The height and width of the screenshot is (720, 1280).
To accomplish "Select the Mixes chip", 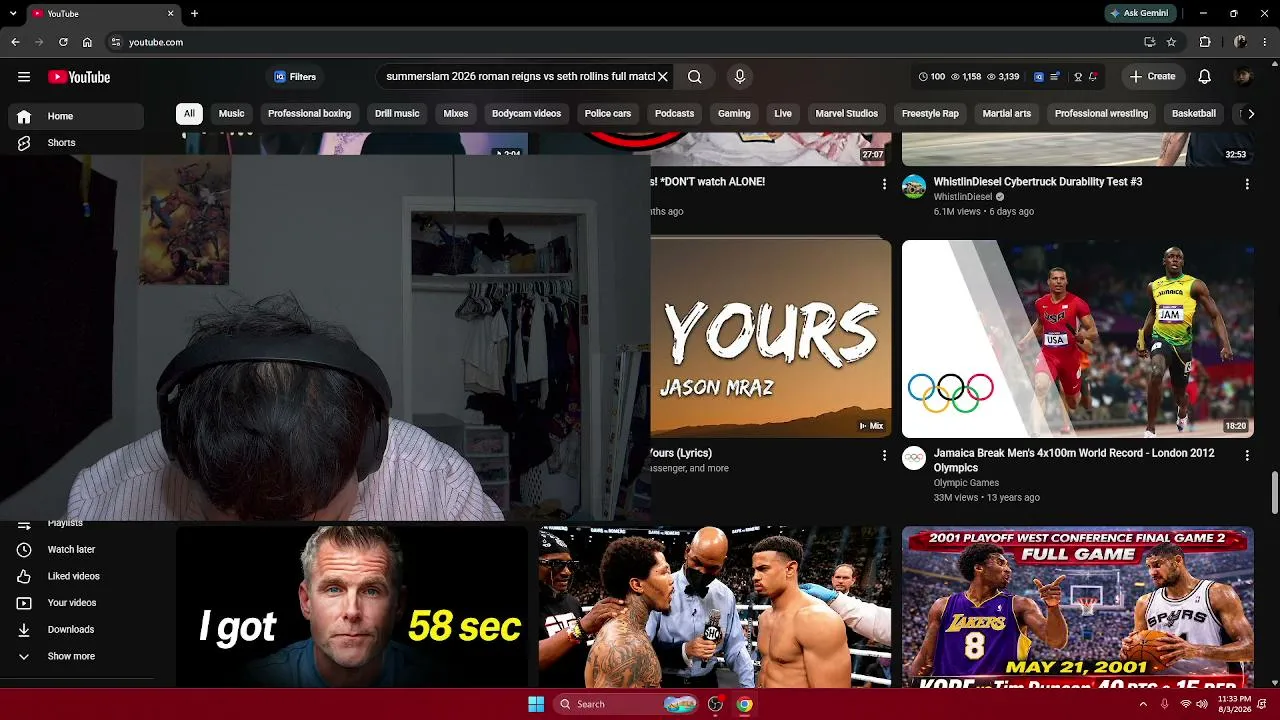I will [456, 114].
